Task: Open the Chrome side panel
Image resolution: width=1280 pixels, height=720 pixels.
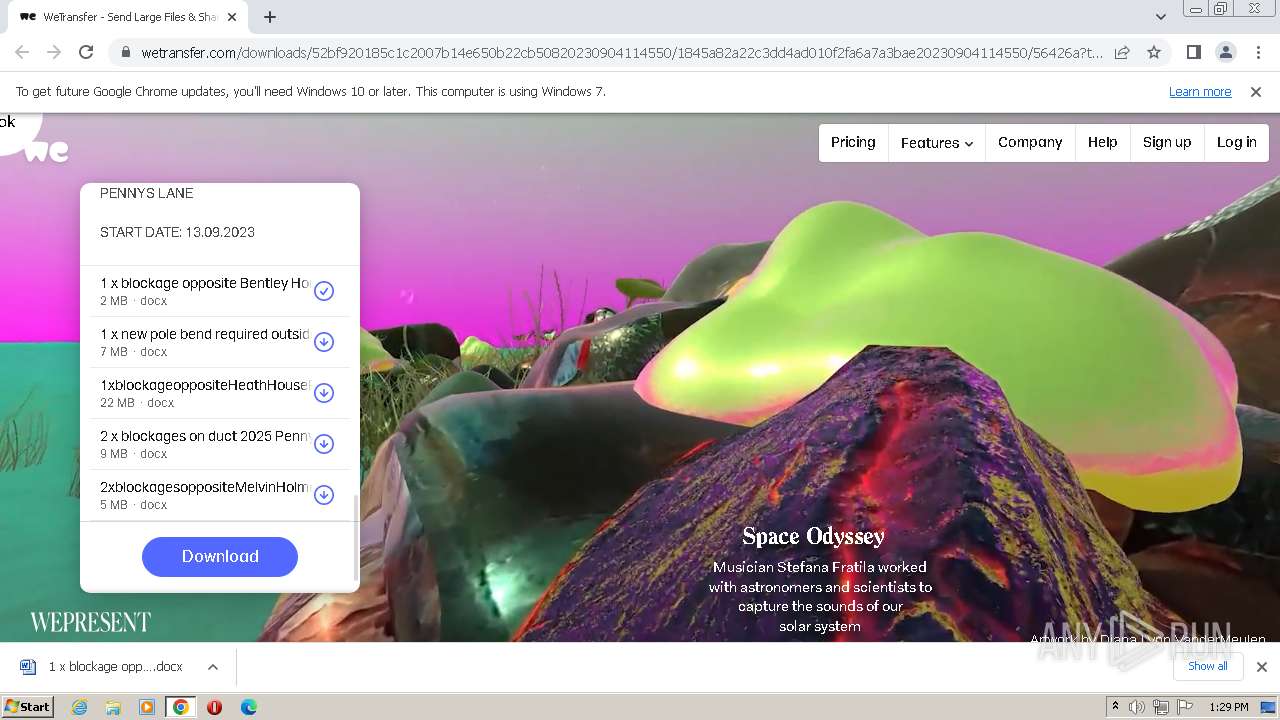Action: click(x=1193, y=52)
